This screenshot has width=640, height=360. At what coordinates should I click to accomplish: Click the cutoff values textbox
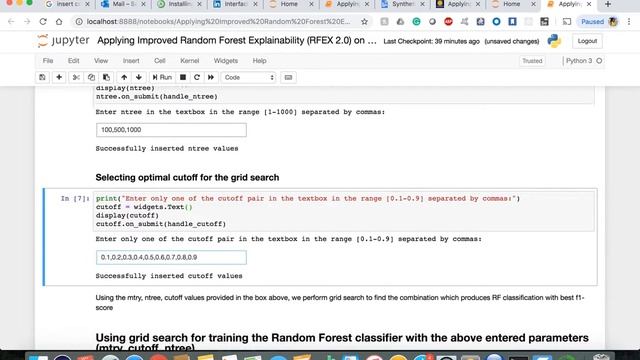pos(171,257)
